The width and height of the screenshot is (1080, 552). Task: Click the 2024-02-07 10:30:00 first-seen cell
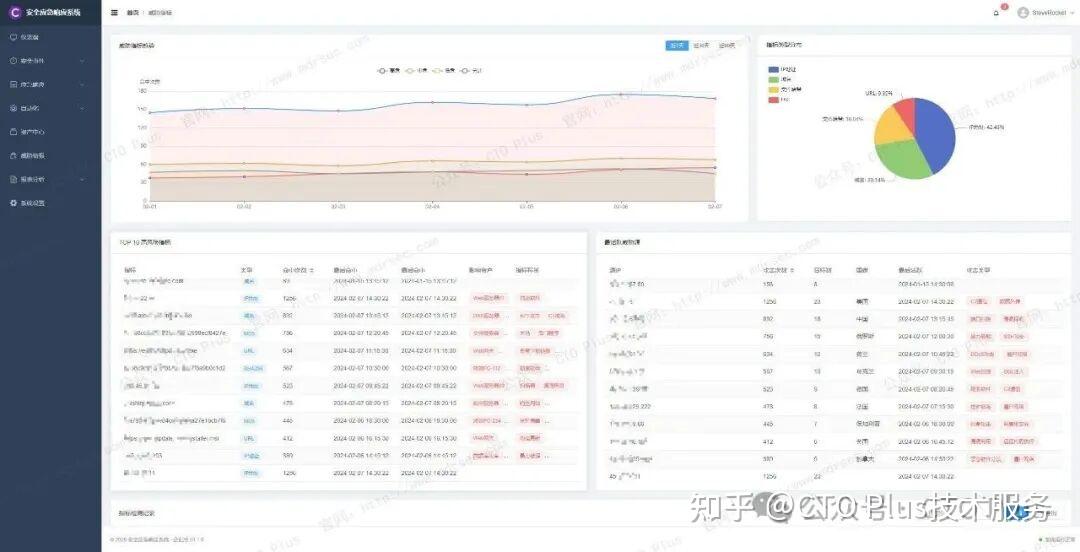point(361,369)
